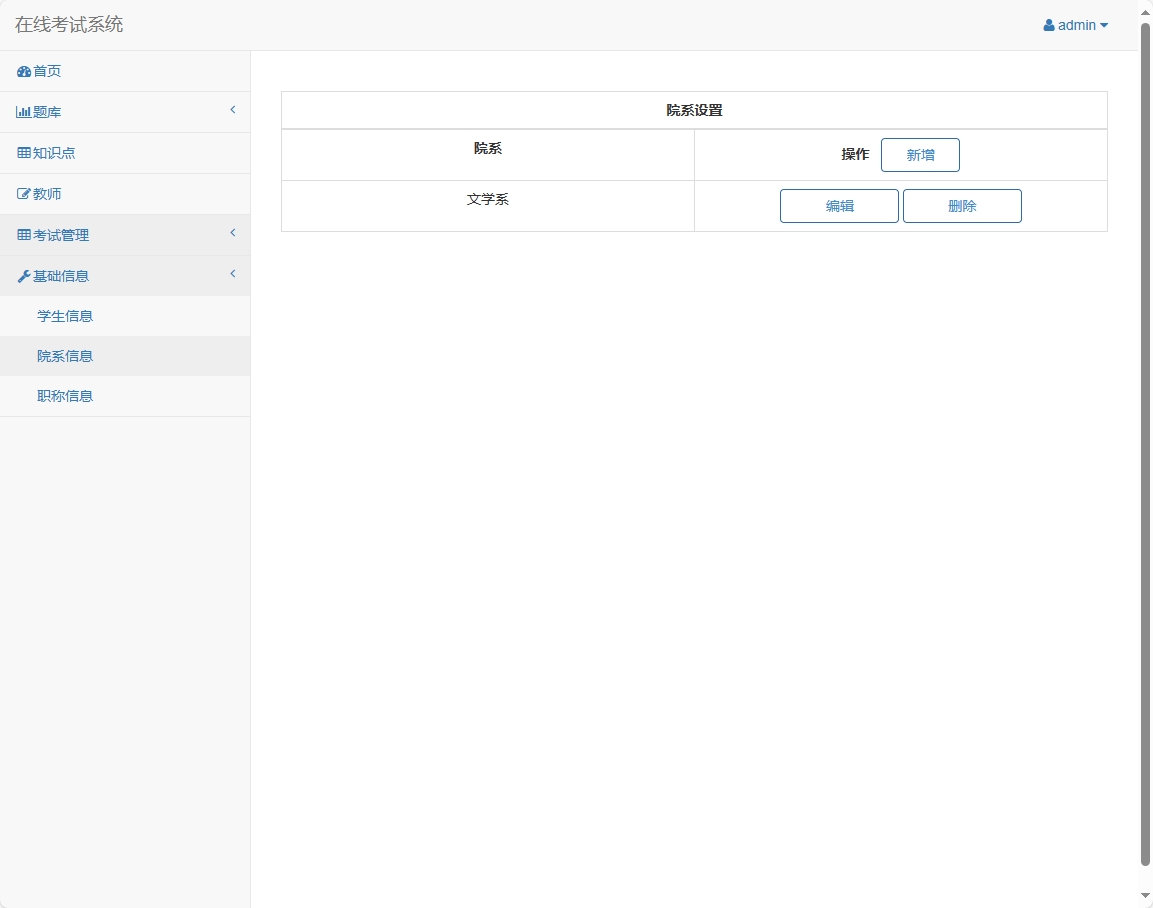This screenshot has height=908, width=1153.
Task: Select 院系信息 submenu item
Action: [x=65, y=356]
